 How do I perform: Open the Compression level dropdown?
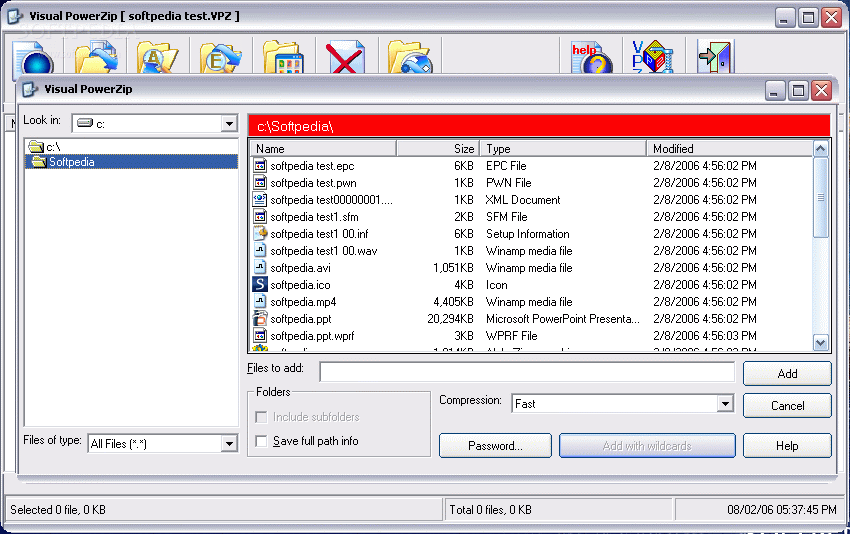tap(725, 403)
